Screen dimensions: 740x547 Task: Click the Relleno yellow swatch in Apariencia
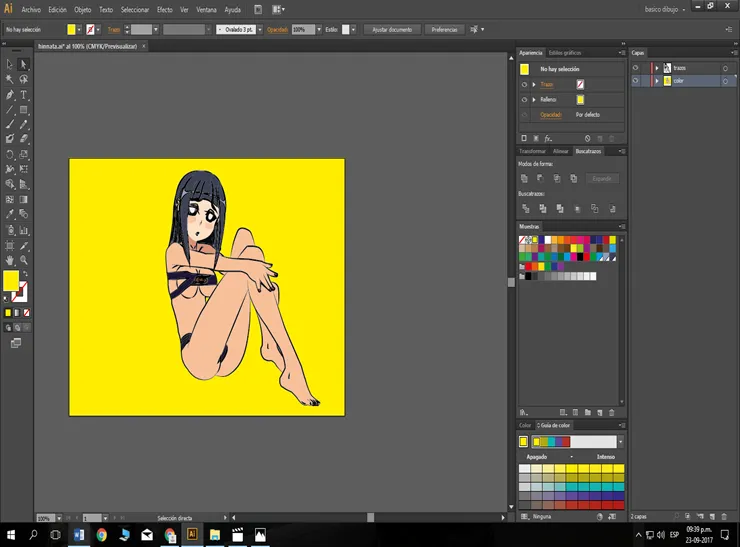[x=580, y=100]
